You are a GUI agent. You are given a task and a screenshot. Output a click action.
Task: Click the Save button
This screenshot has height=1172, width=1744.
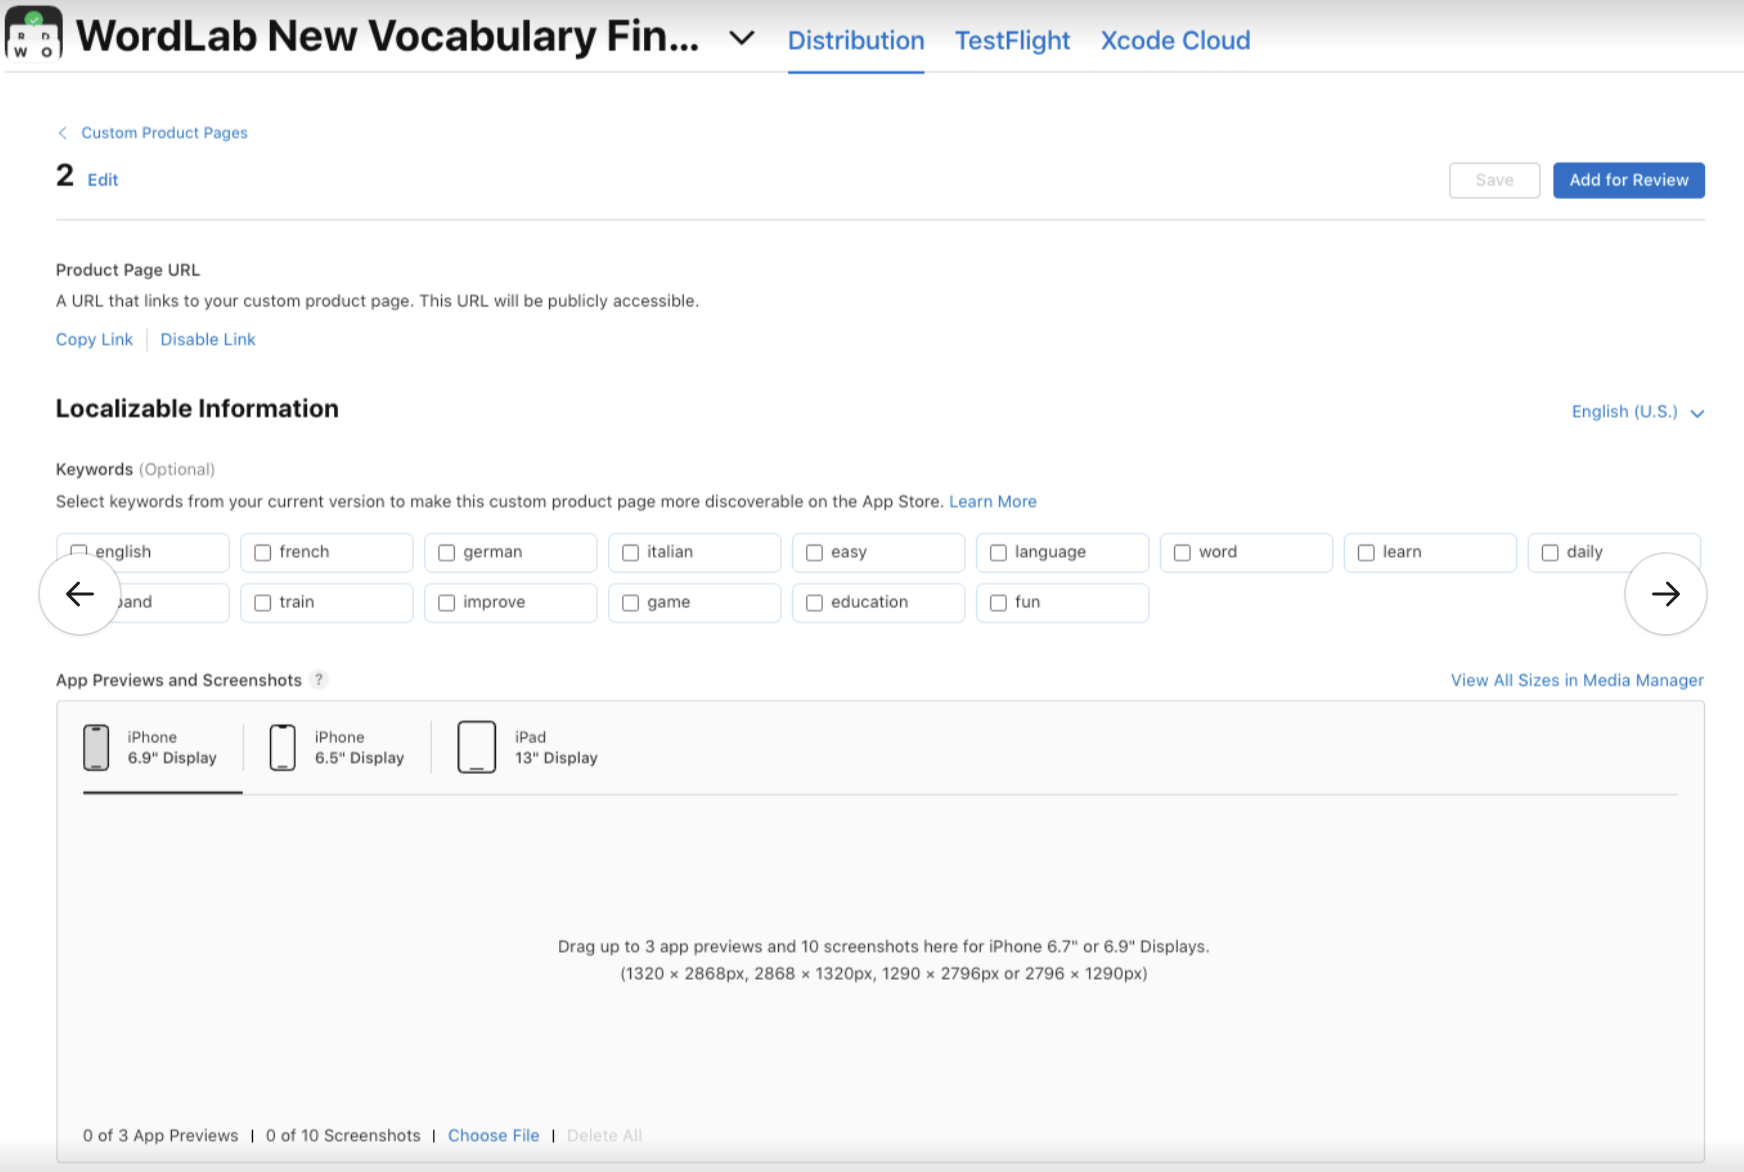1494,180
